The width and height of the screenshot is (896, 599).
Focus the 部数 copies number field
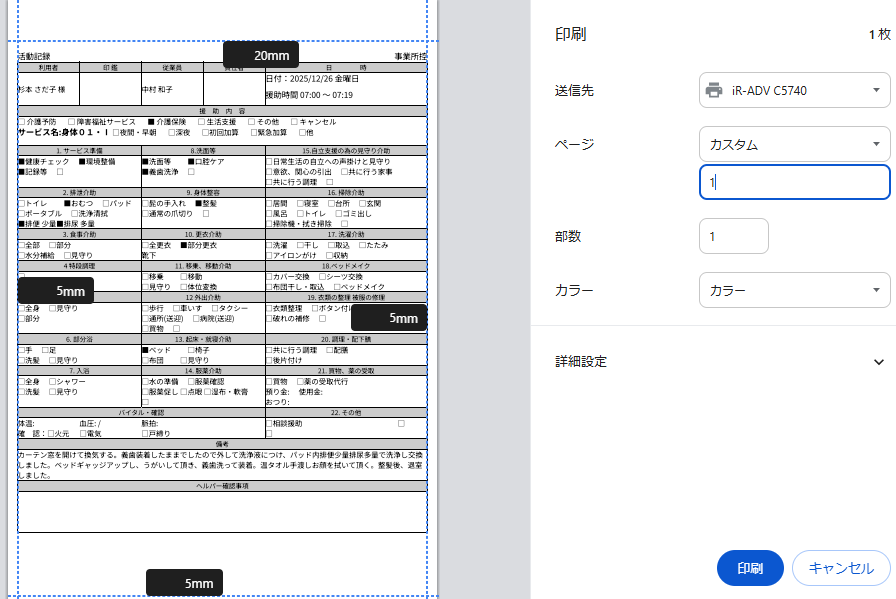point(734,237)
